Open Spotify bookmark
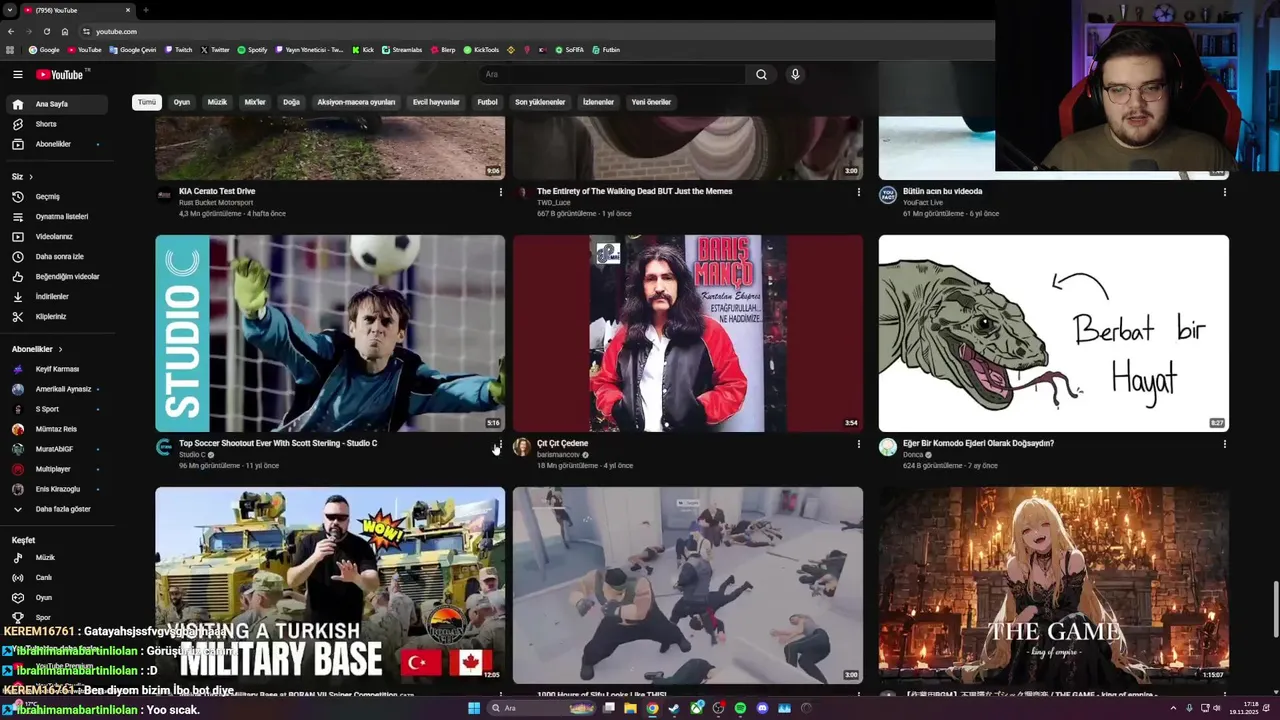Viewport: 1280px width, 720px height. (252, 49)
